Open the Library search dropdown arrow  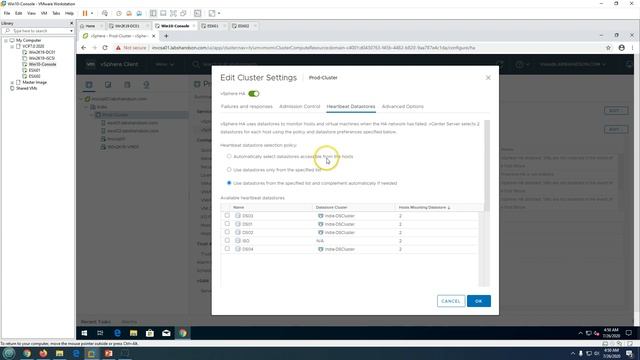click(71, 31)
